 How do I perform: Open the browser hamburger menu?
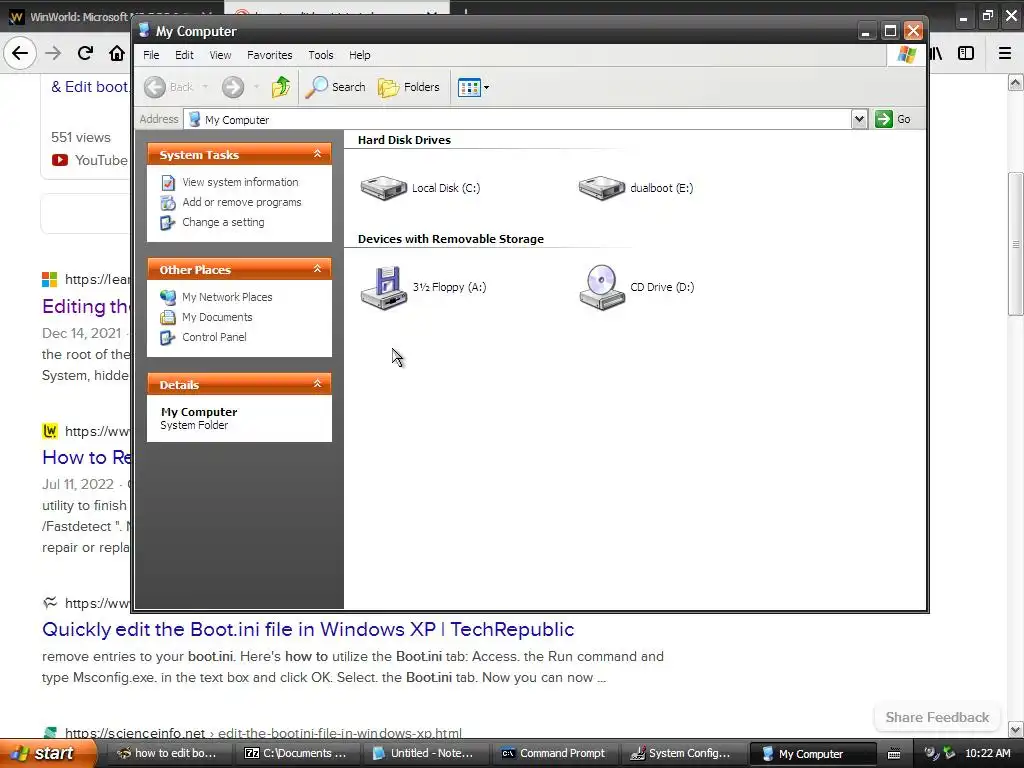(x=1004, y=54)
